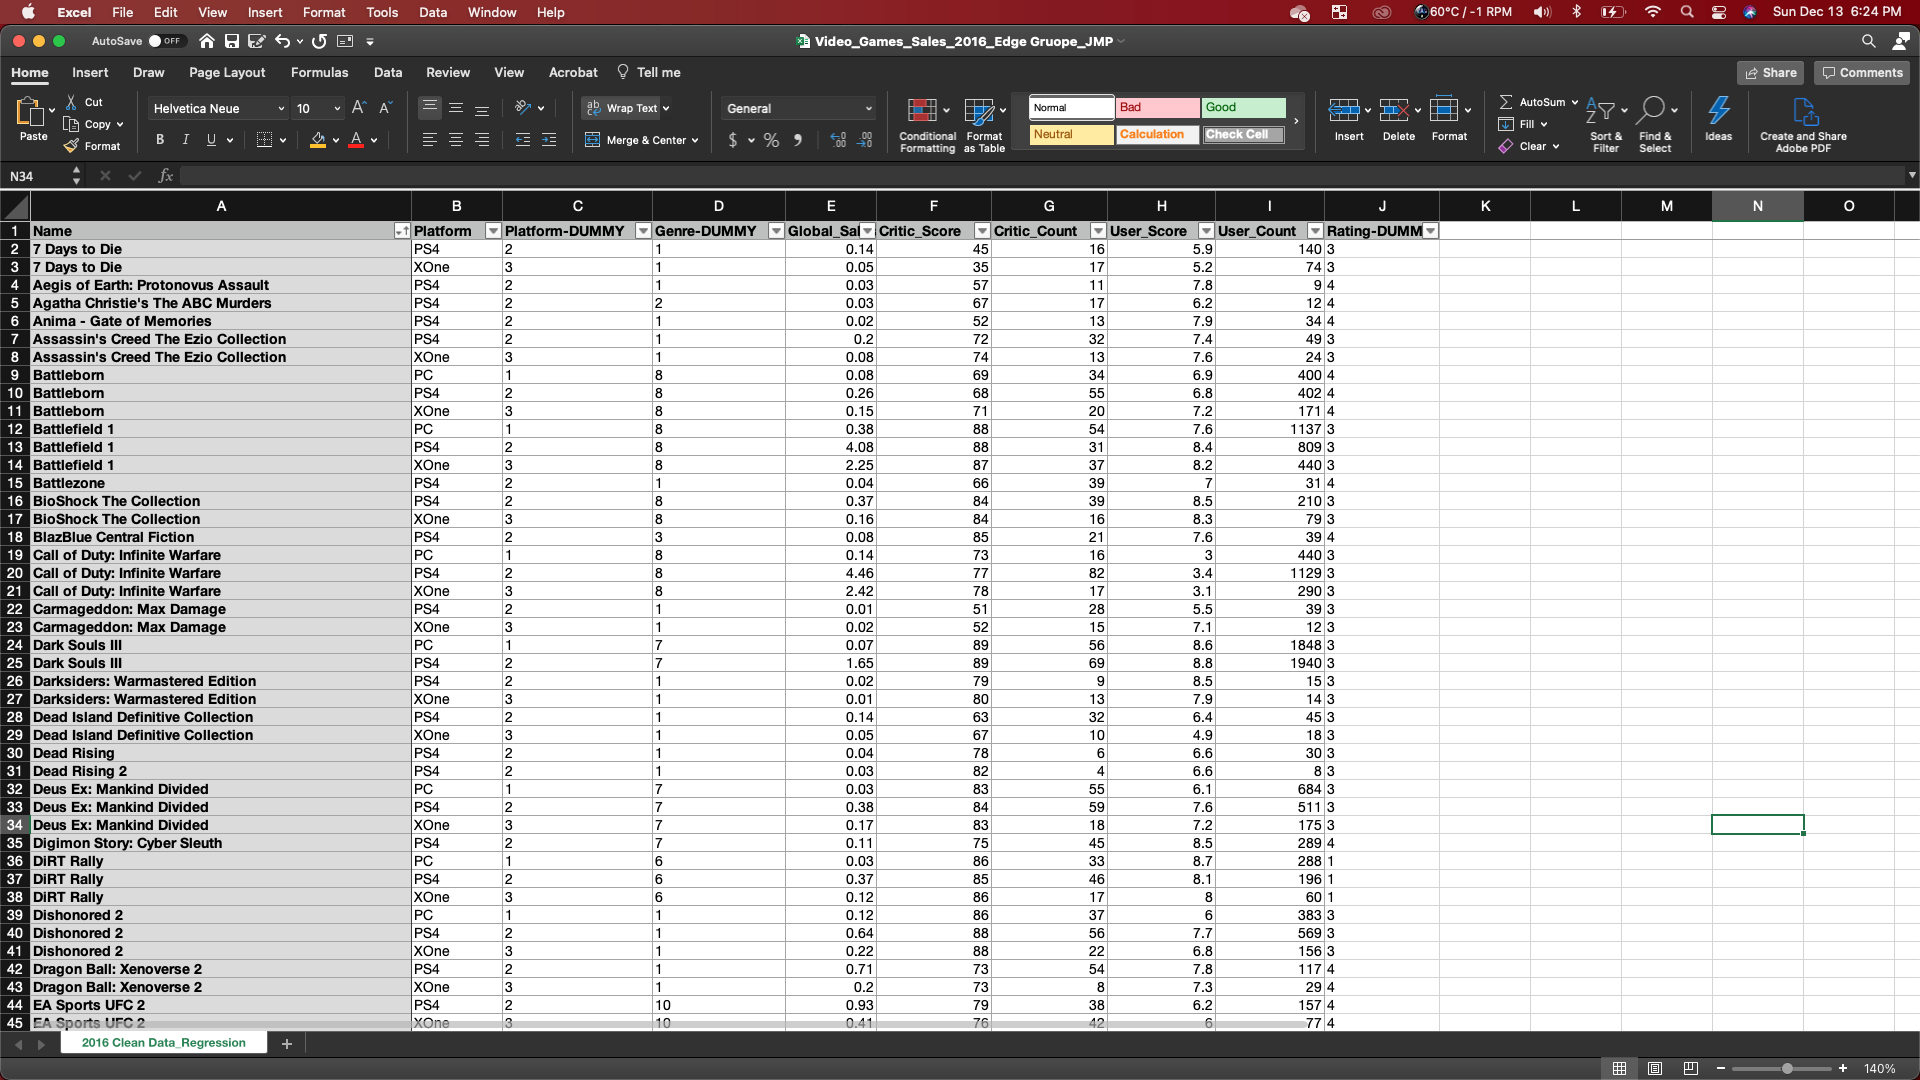Screen dimensions: 1920x1080
Task: Click the Ideas lightning icon
Action: (1718, 111)
